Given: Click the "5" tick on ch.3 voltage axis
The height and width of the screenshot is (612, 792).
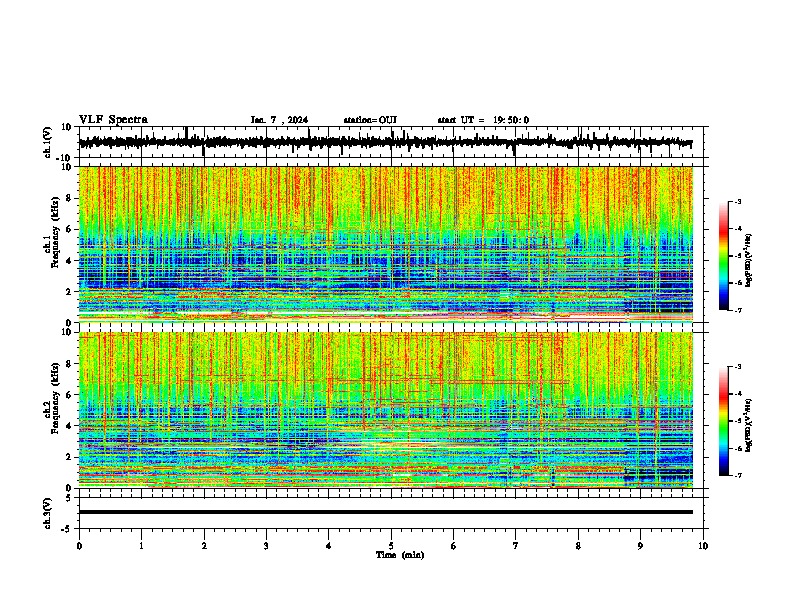Looking at the screenshot, I should point(70,498).
